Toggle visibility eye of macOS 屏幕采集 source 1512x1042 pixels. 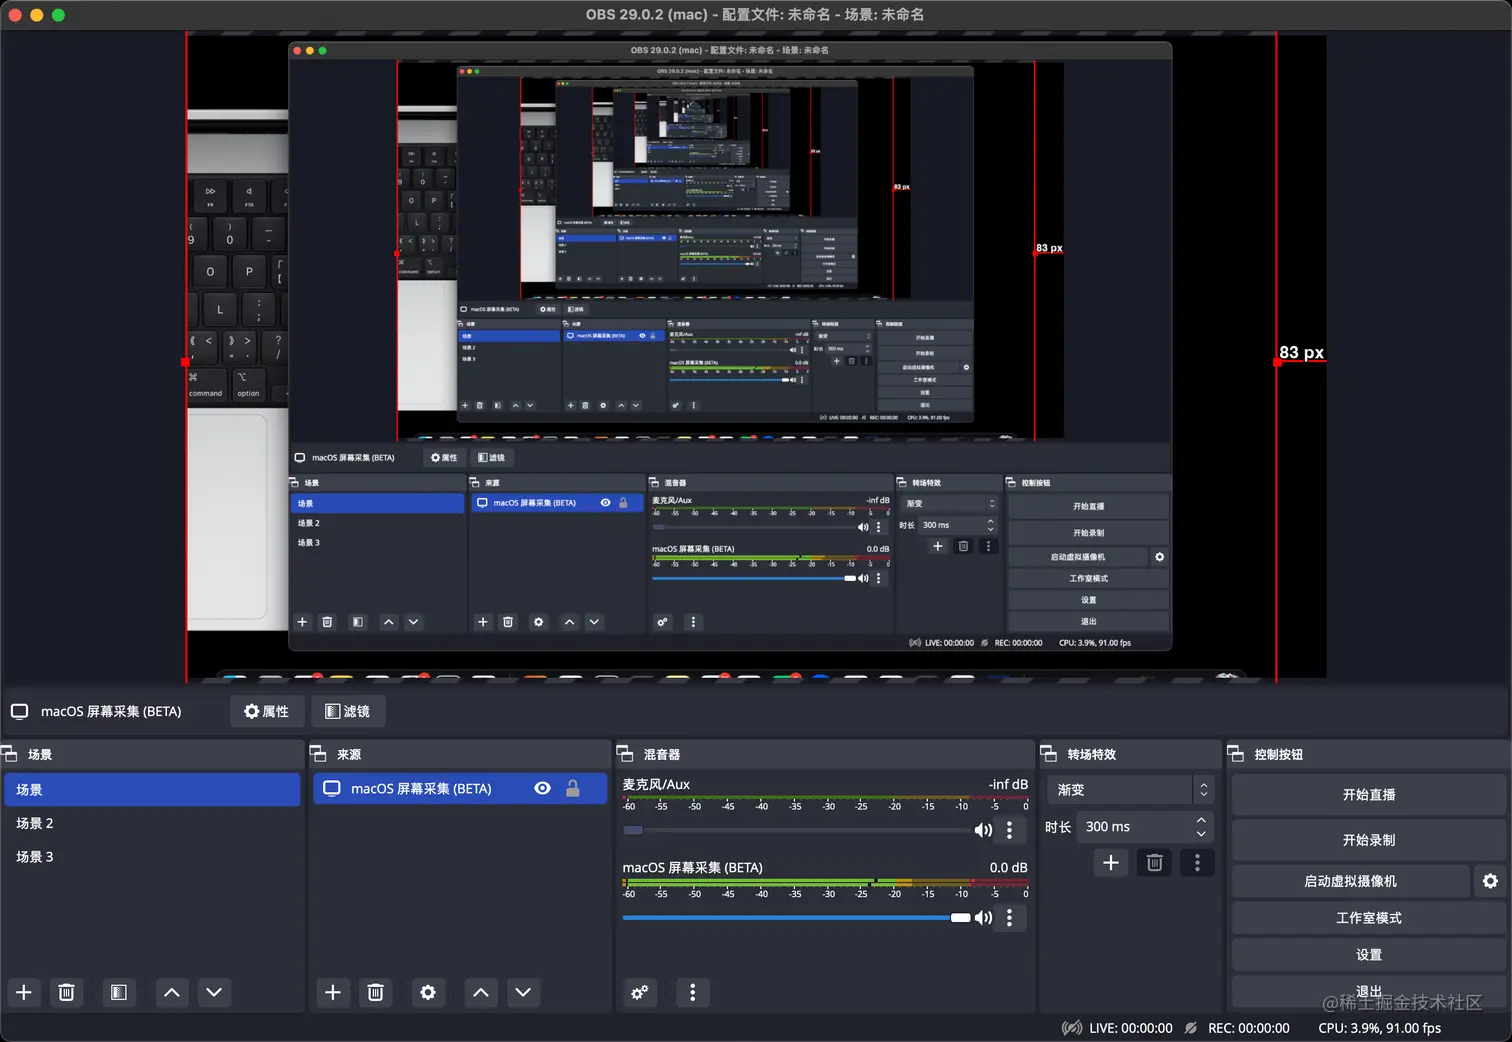[542, 788]
